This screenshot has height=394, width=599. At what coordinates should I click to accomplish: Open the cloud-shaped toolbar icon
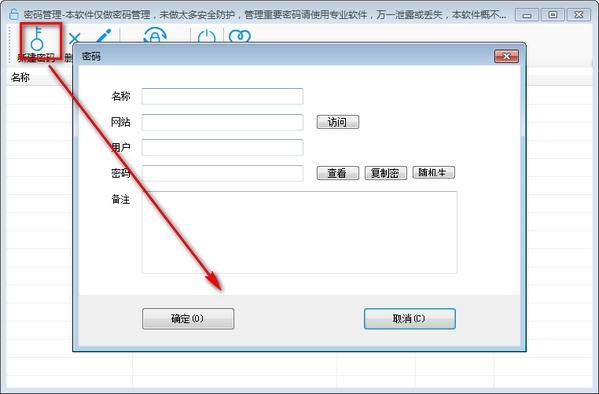240,36
